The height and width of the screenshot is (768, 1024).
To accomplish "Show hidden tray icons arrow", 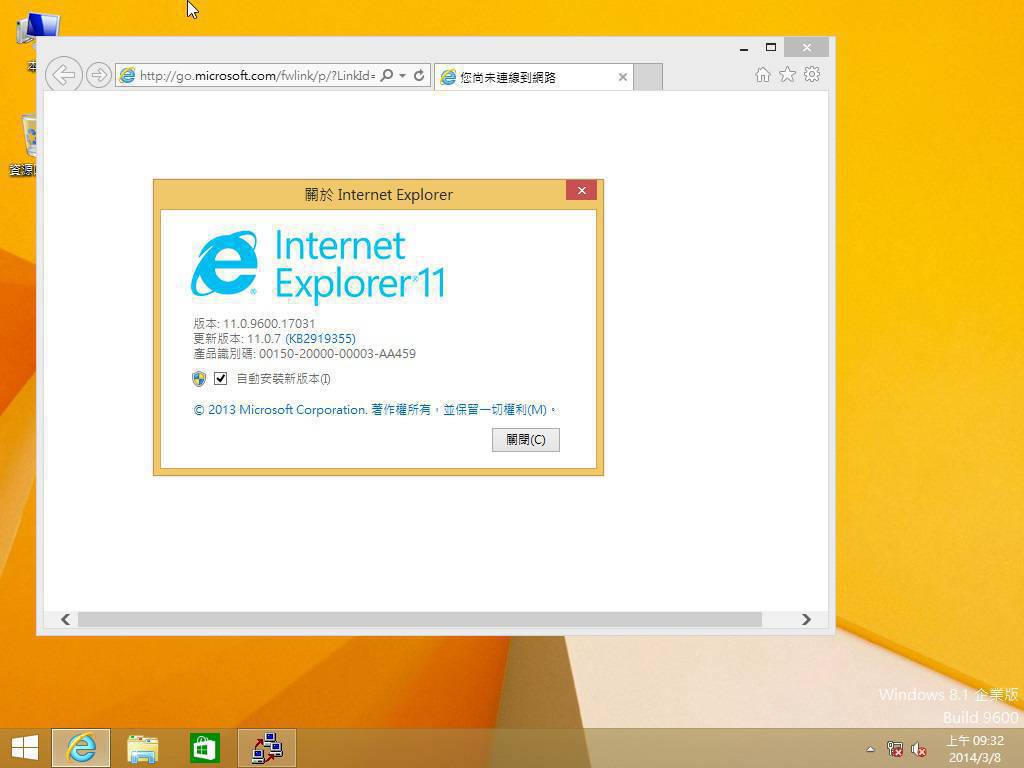I will [870, 749].
